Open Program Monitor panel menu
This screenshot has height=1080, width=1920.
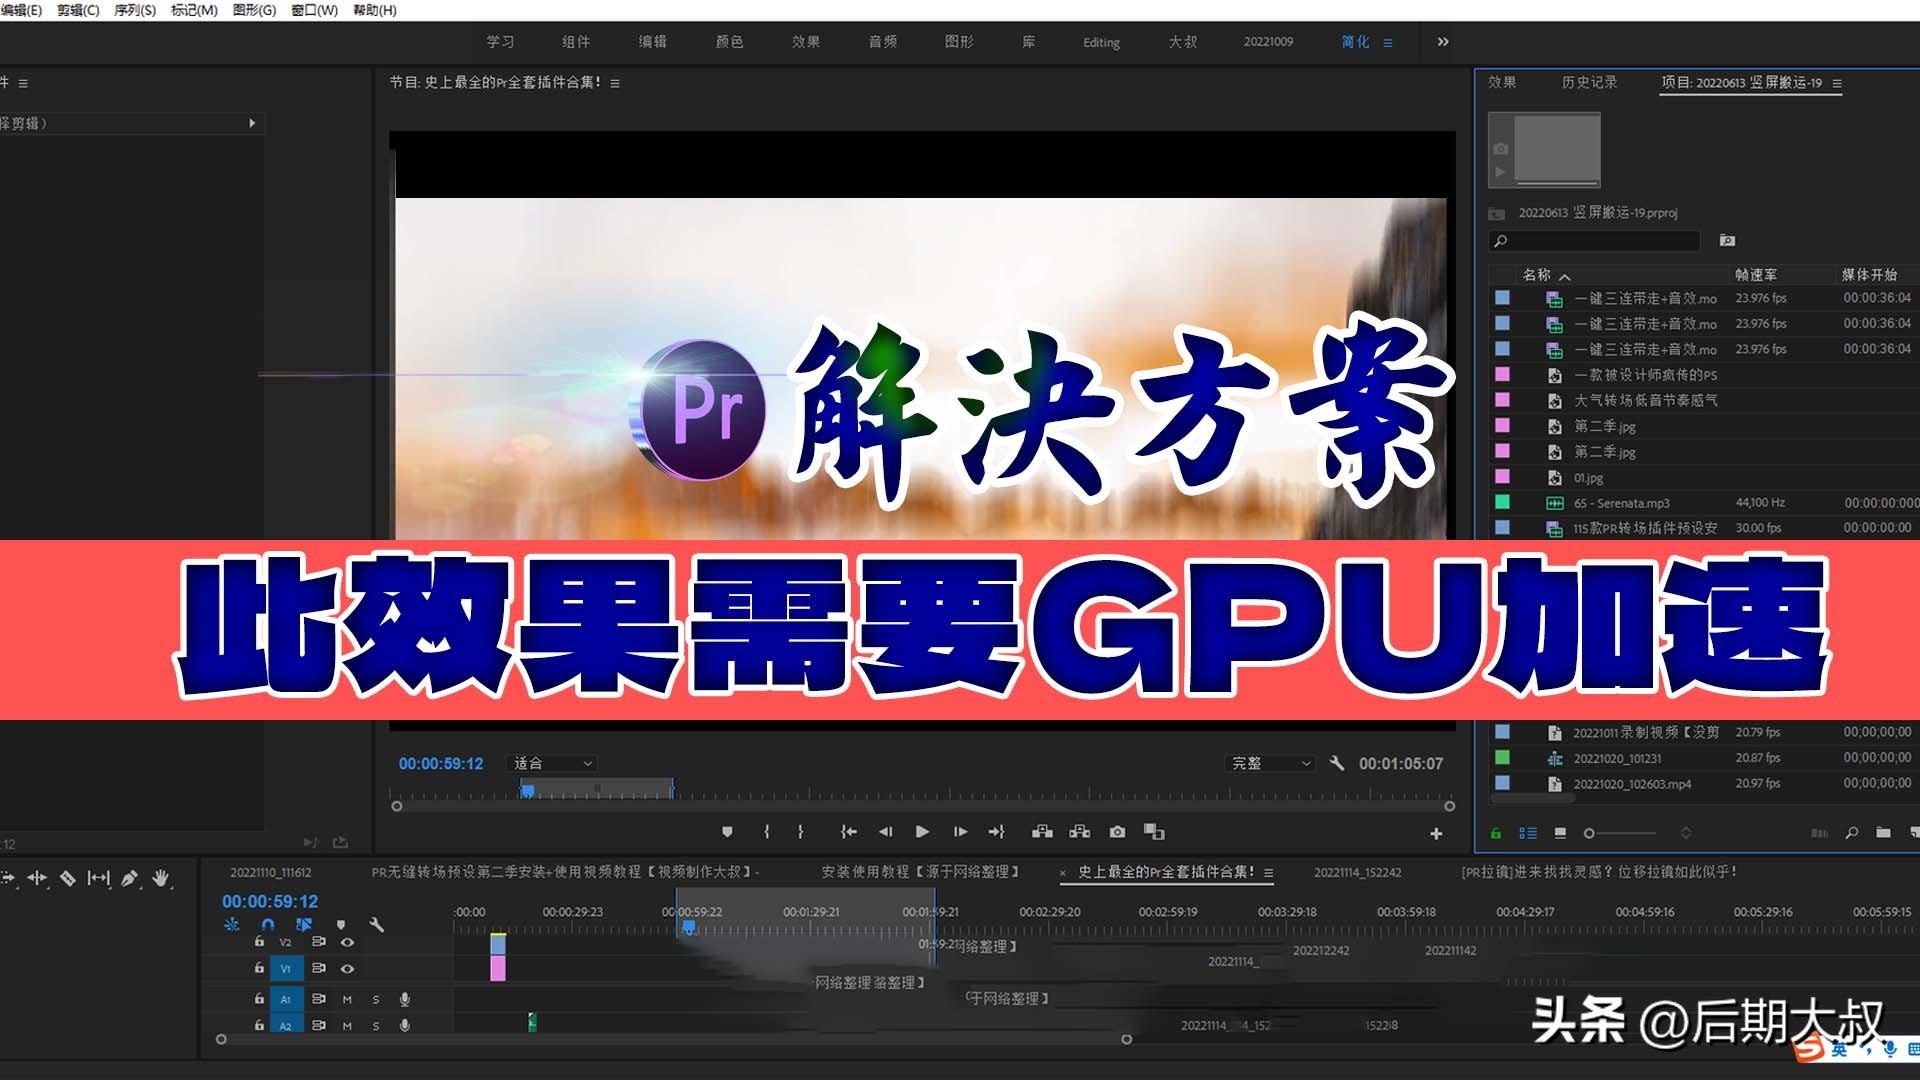615,83
